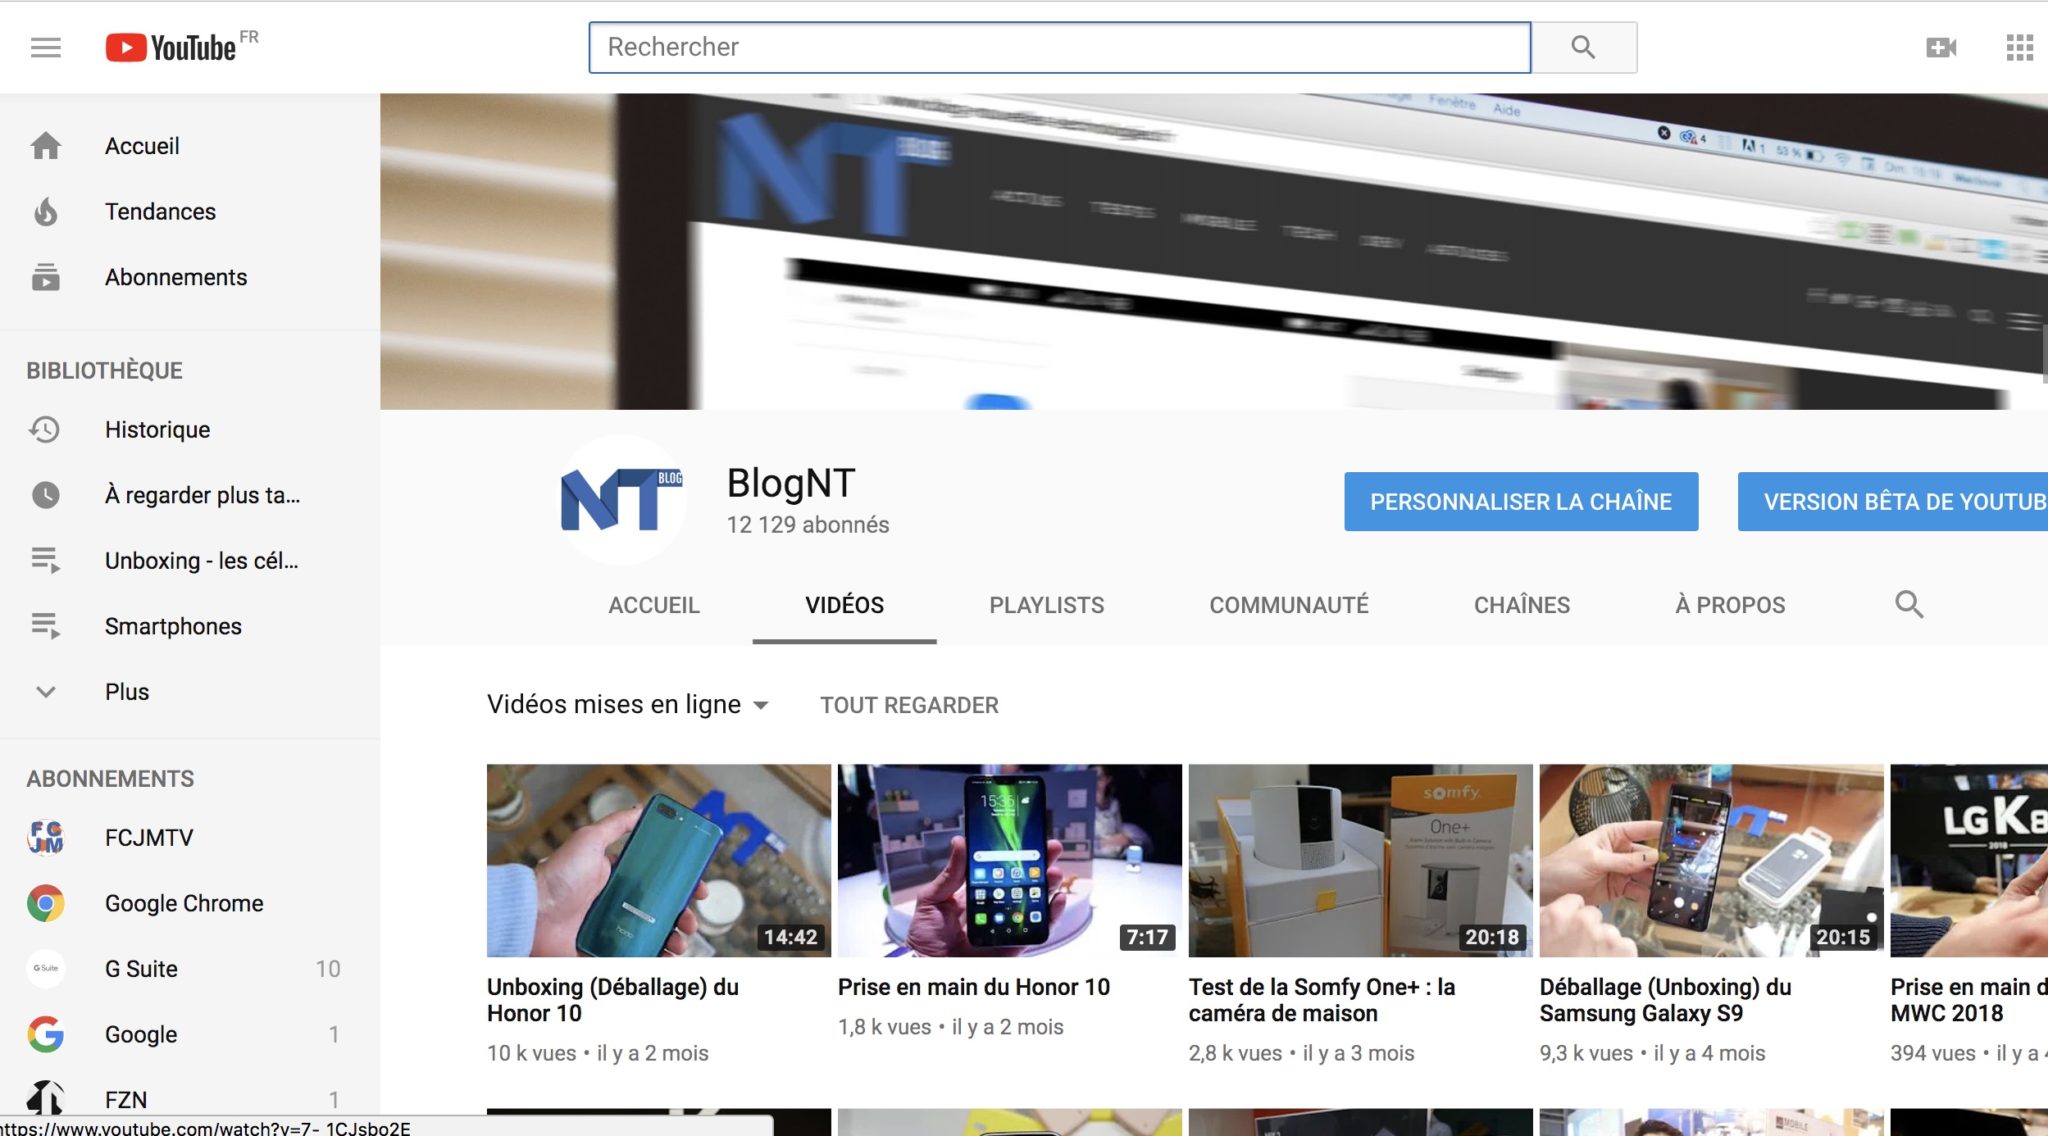Image resolution: width=2048 pixels, height=1136 pixels.
Task: Click the search magnifier icon on channel
Action: tap(1908, 603)
